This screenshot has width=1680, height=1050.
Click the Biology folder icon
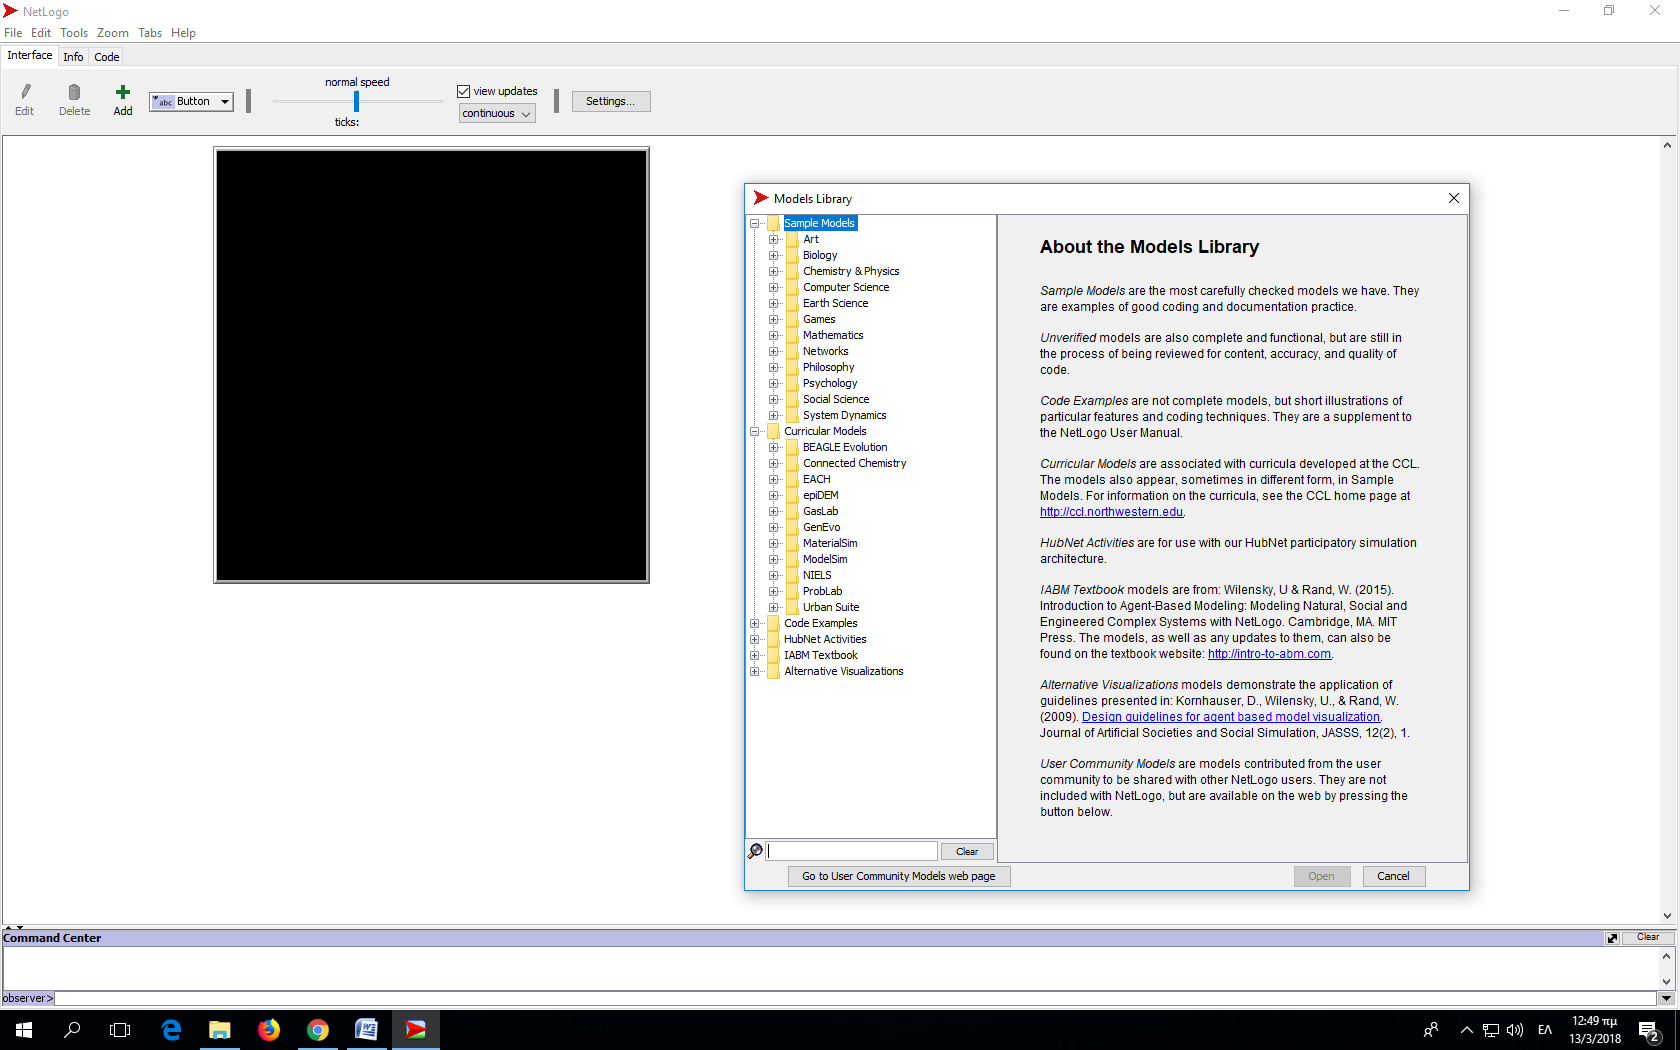[x=792, y=255]
